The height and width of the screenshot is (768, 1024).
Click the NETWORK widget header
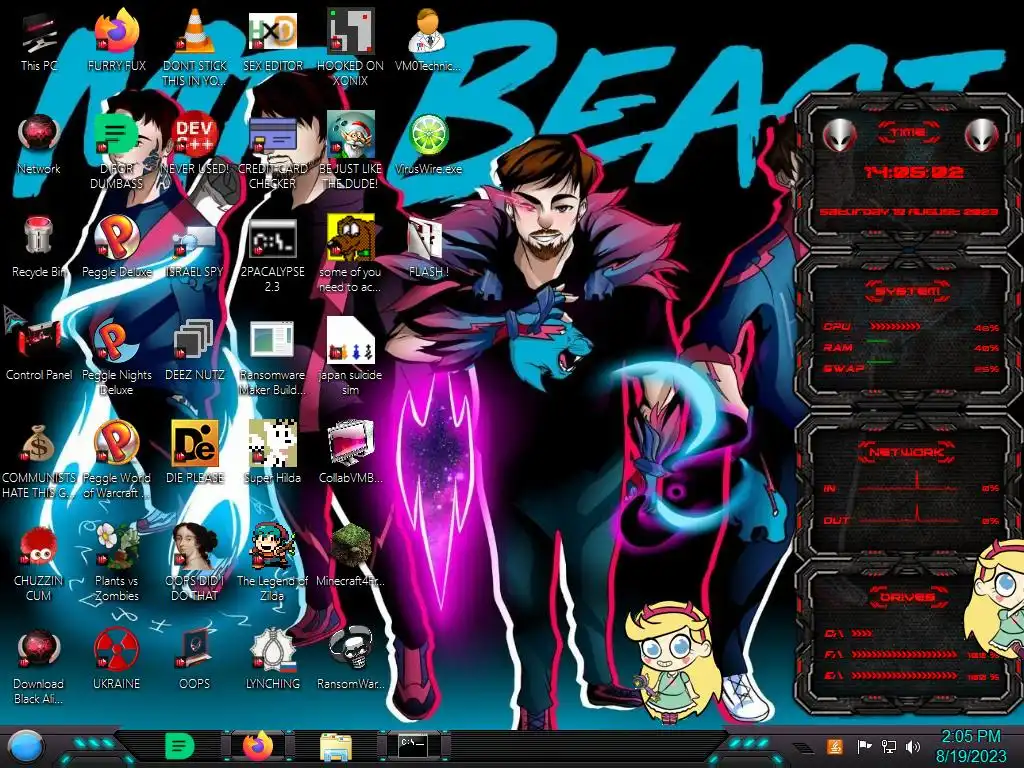coord(908,451)
